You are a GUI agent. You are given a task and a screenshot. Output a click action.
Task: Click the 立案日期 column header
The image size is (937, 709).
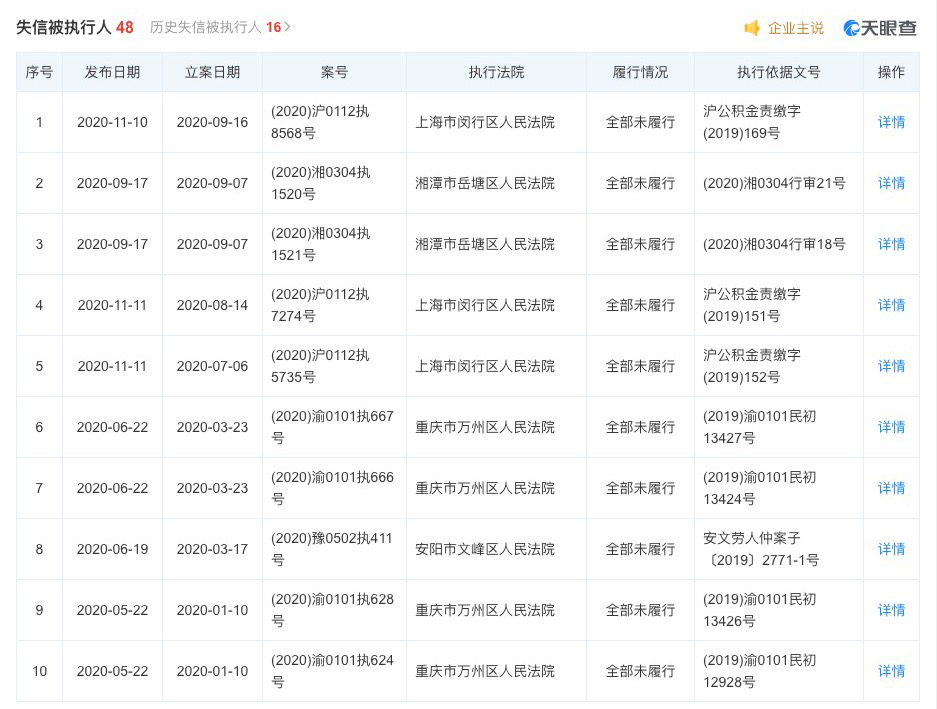click(212, 72)
